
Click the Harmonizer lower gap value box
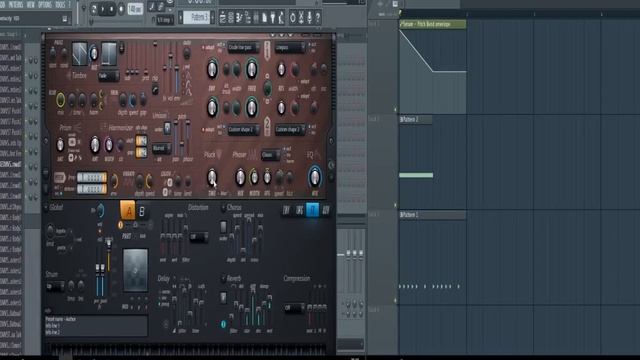[x=141, y=152]
